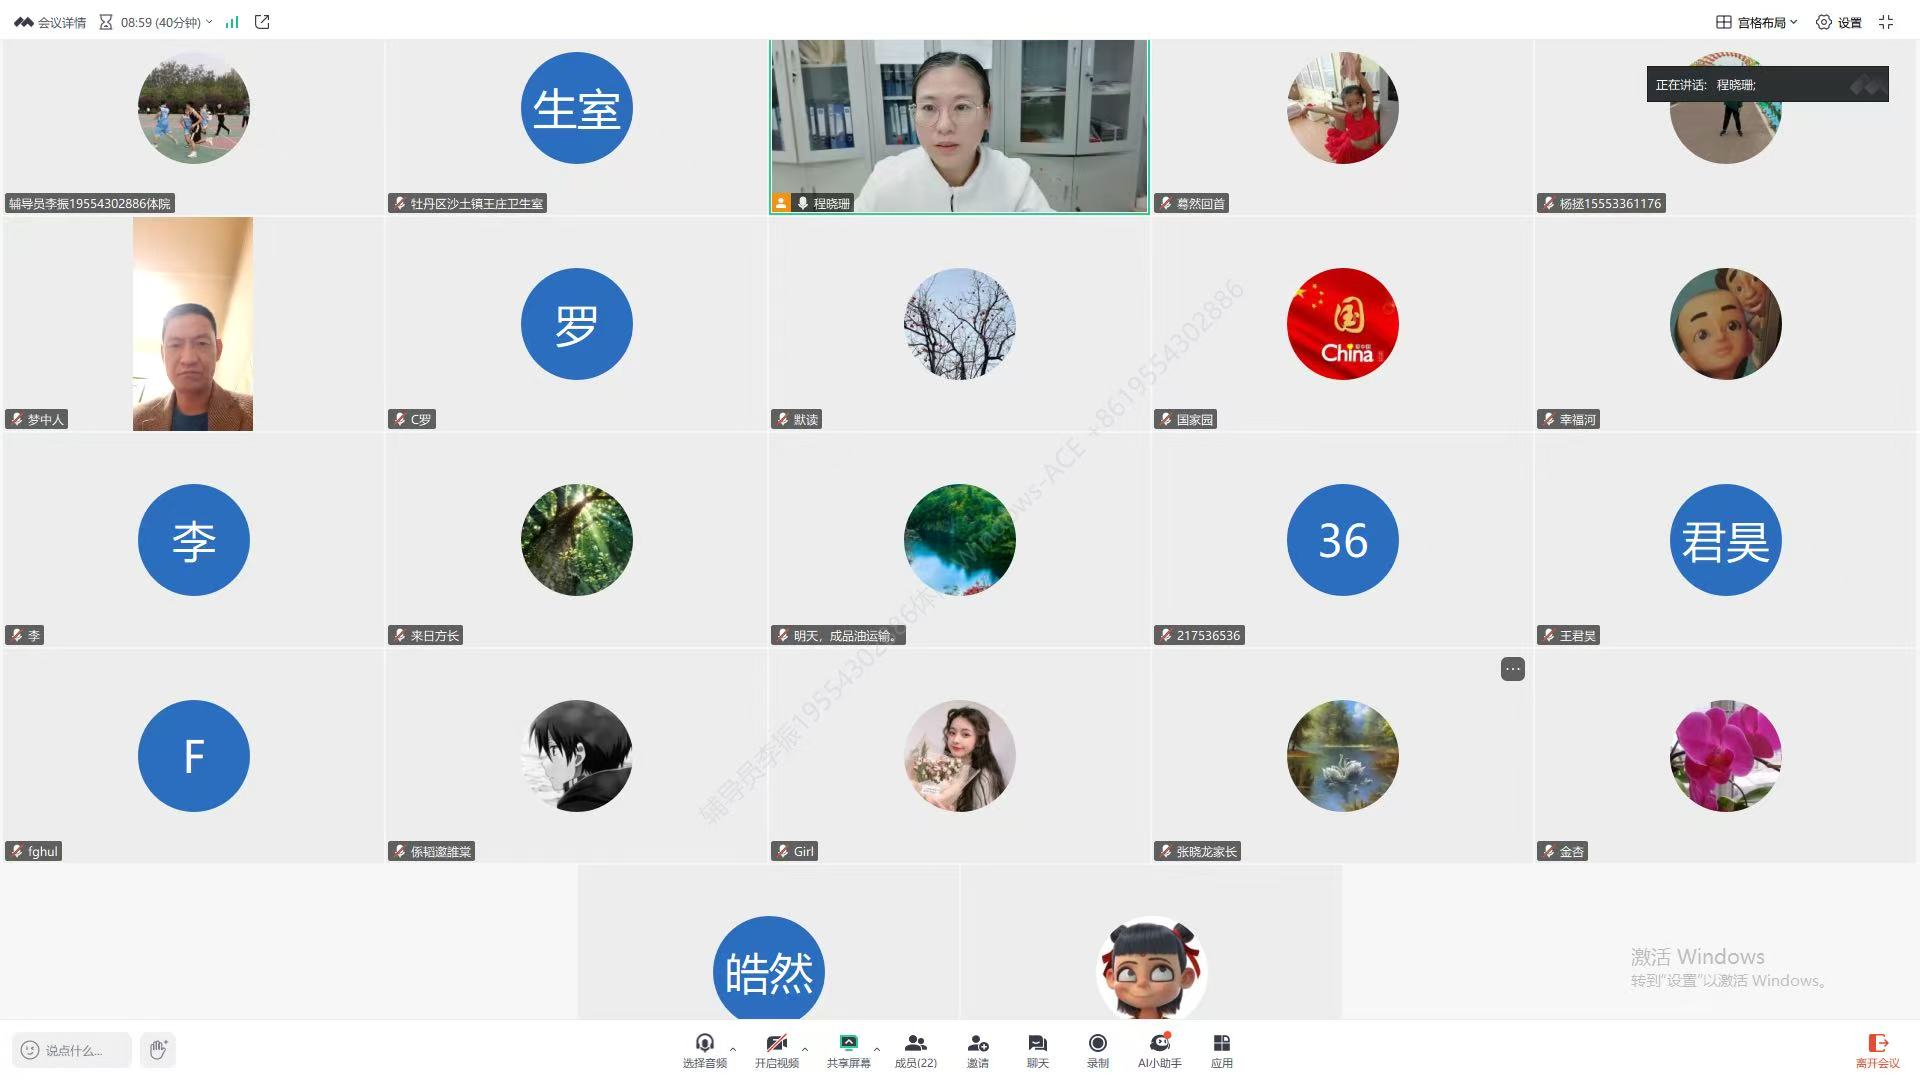Click the 邀请 invite icon
1920x1080 pixels.
click(977, 1050)
